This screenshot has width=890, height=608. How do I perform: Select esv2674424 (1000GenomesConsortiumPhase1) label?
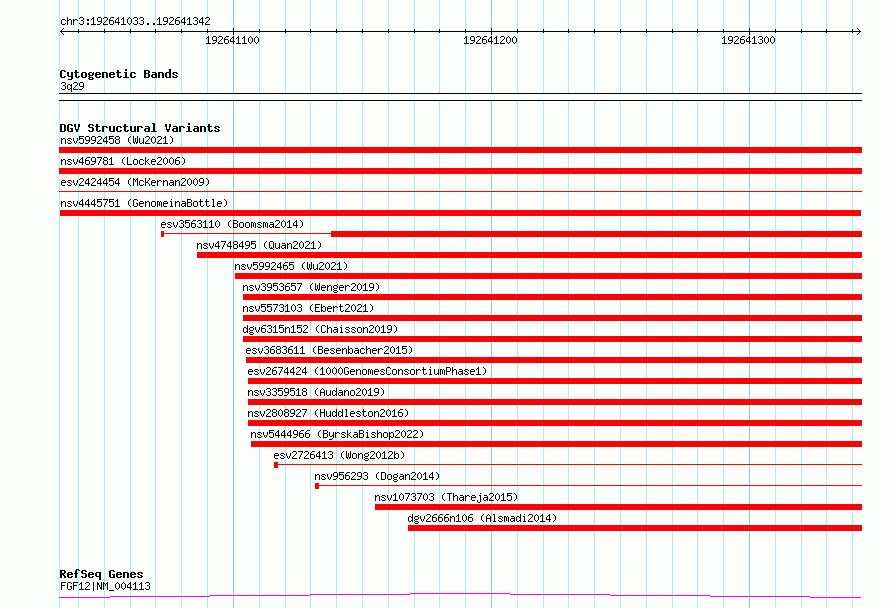(367, 371)
